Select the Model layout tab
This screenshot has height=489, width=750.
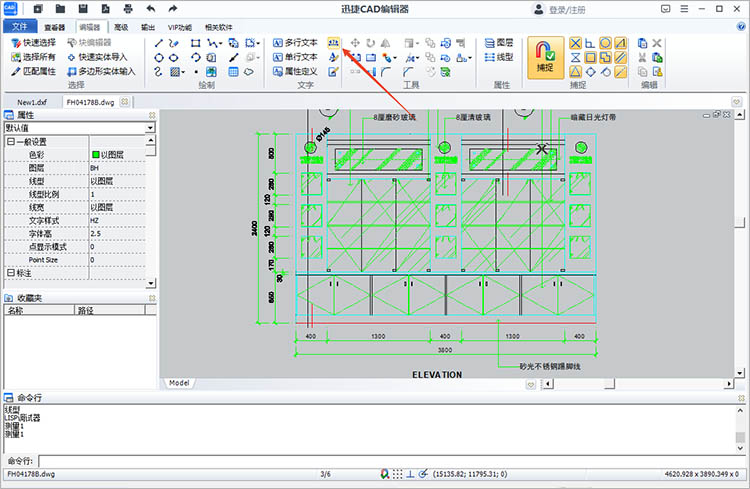coord(179,383)
